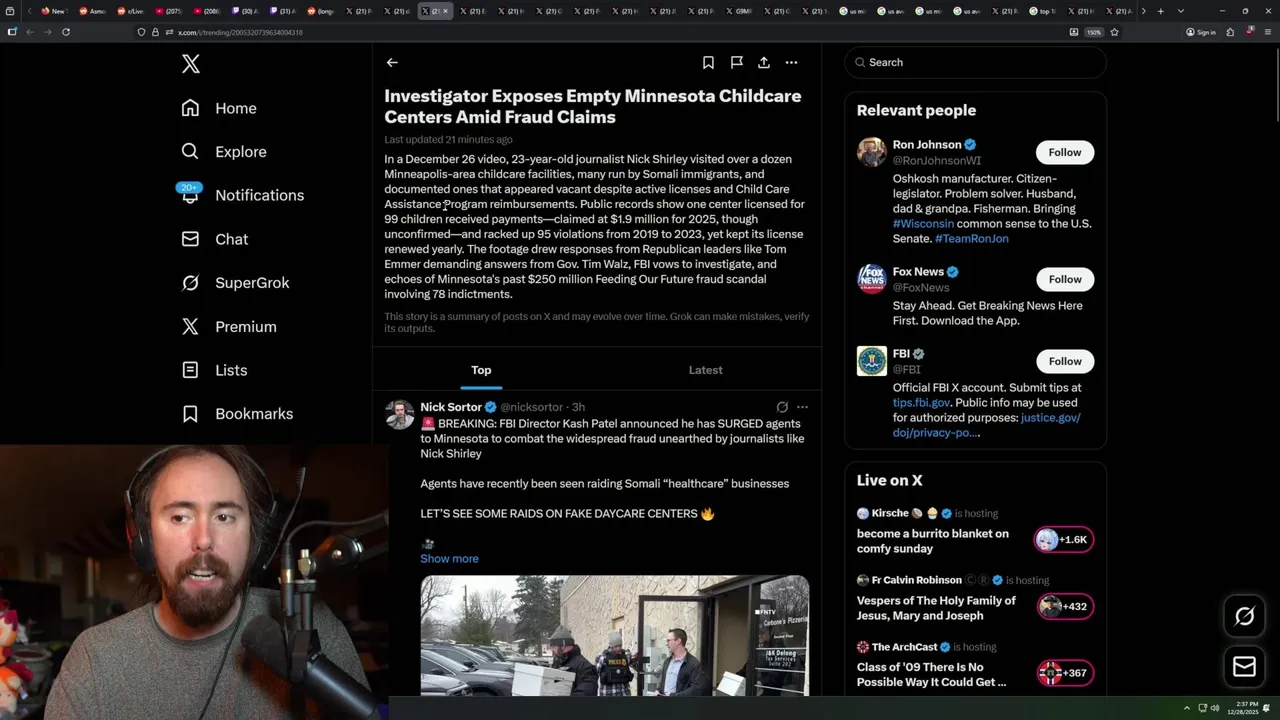Click the 150% zoom level indicator
Viewport: 1280px width, 720px height.
[1094, 32]
